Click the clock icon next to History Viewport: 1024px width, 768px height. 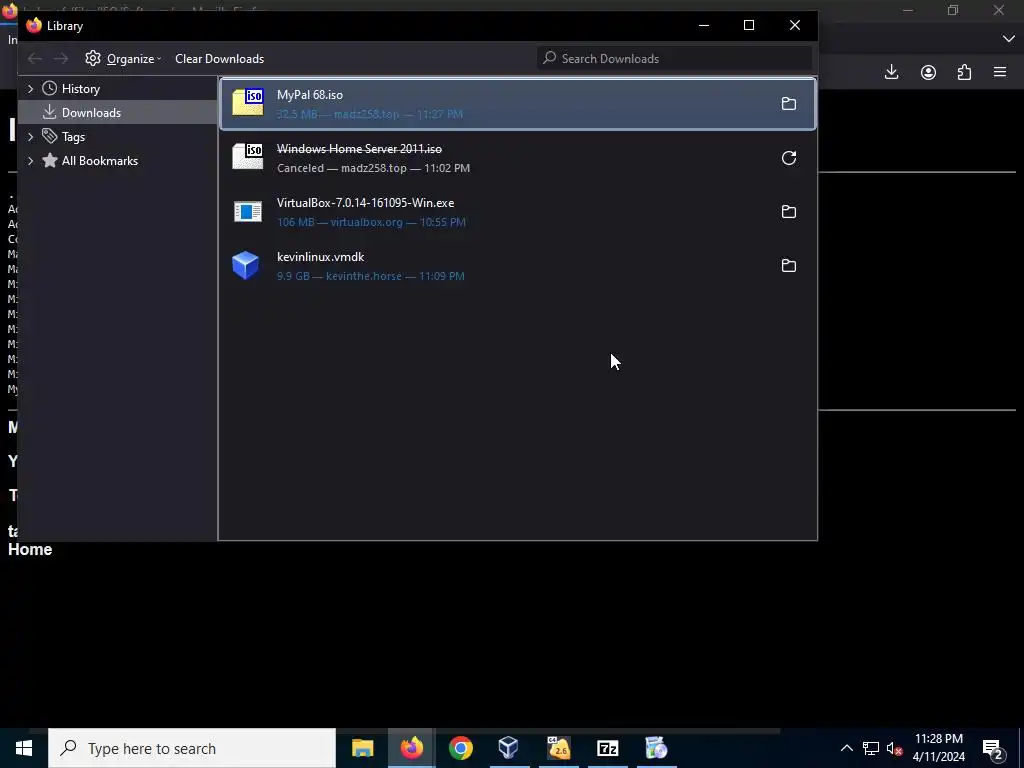[50, 88]
